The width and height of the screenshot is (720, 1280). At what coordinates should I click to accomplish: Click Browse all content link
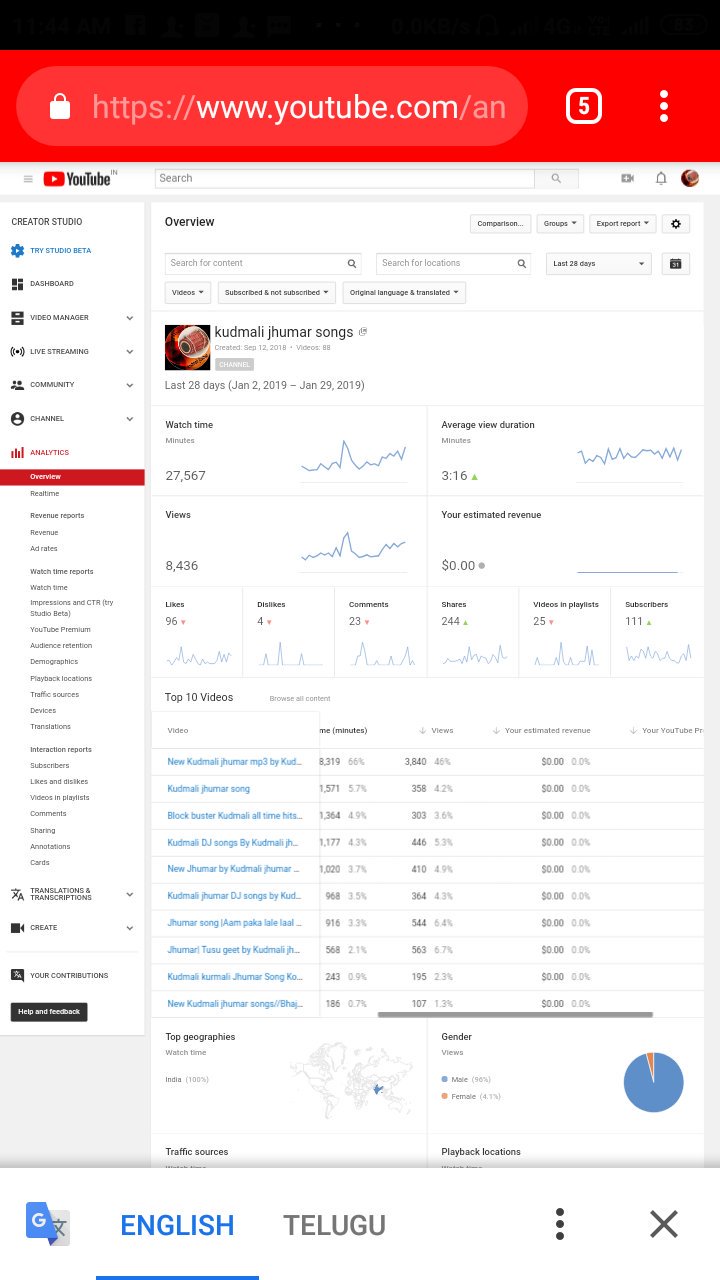[300, 698]
